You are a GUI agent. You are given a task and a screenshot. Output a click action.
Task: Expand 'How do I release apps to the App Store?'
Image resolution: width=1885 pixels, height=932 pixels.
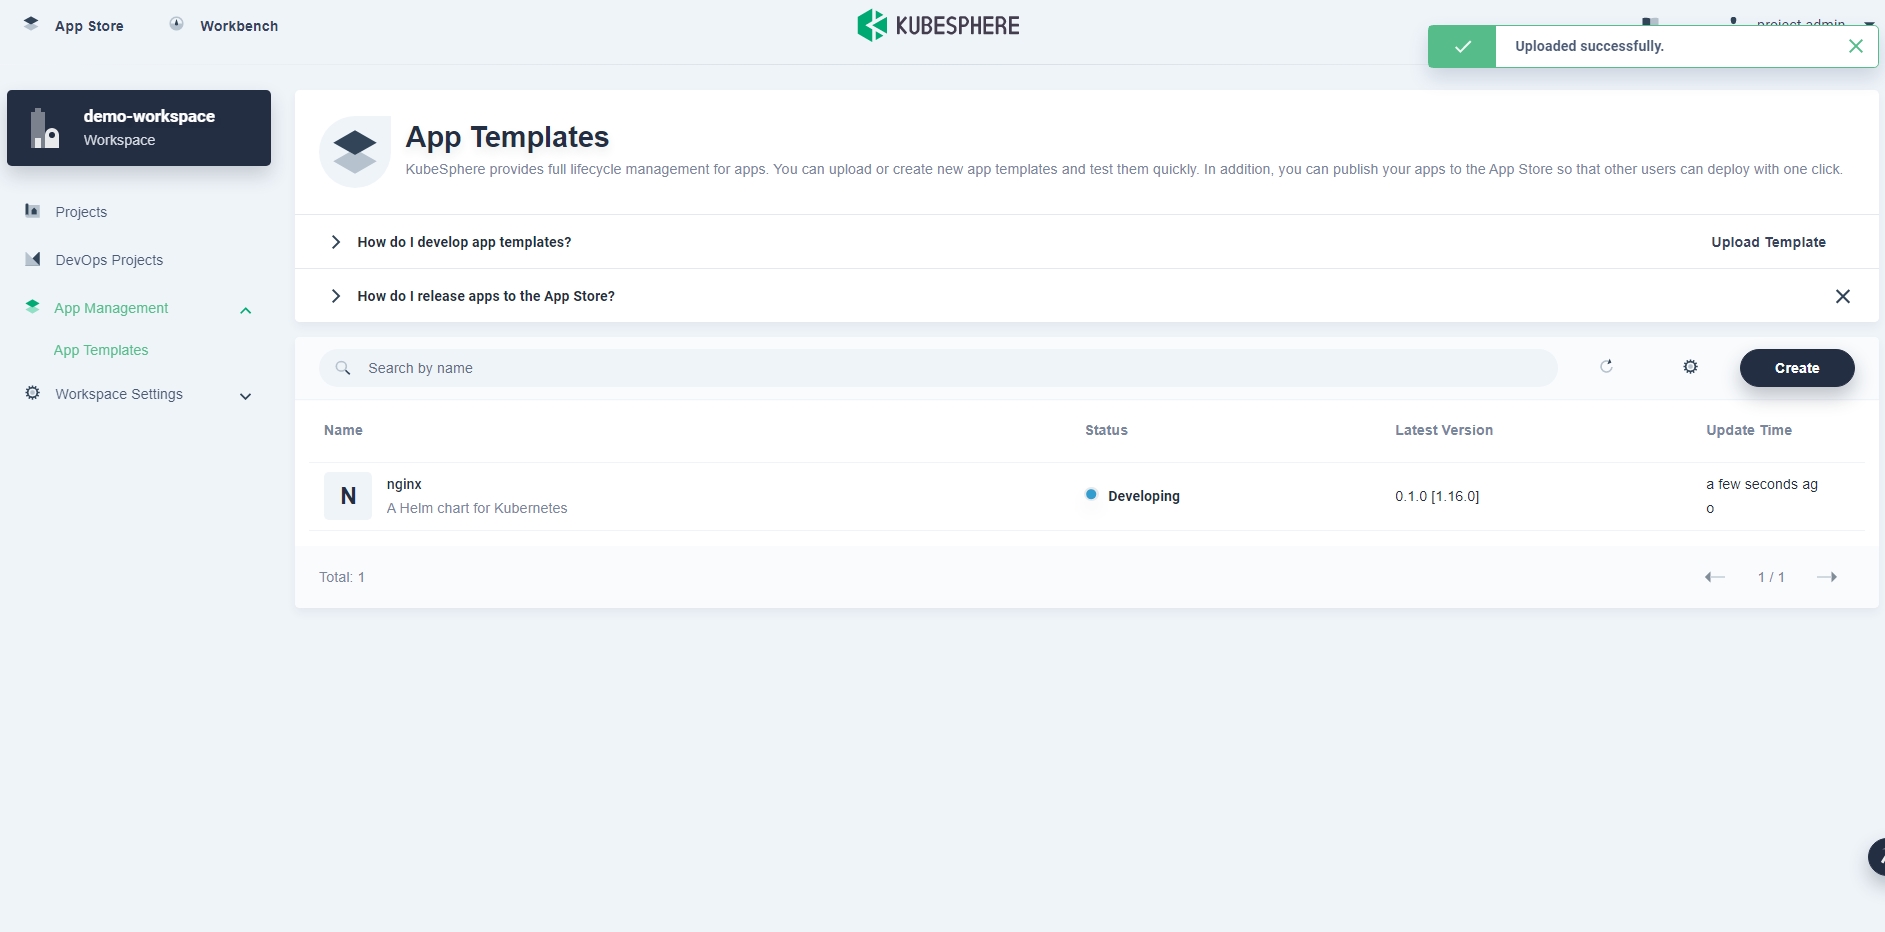[485, 296]
